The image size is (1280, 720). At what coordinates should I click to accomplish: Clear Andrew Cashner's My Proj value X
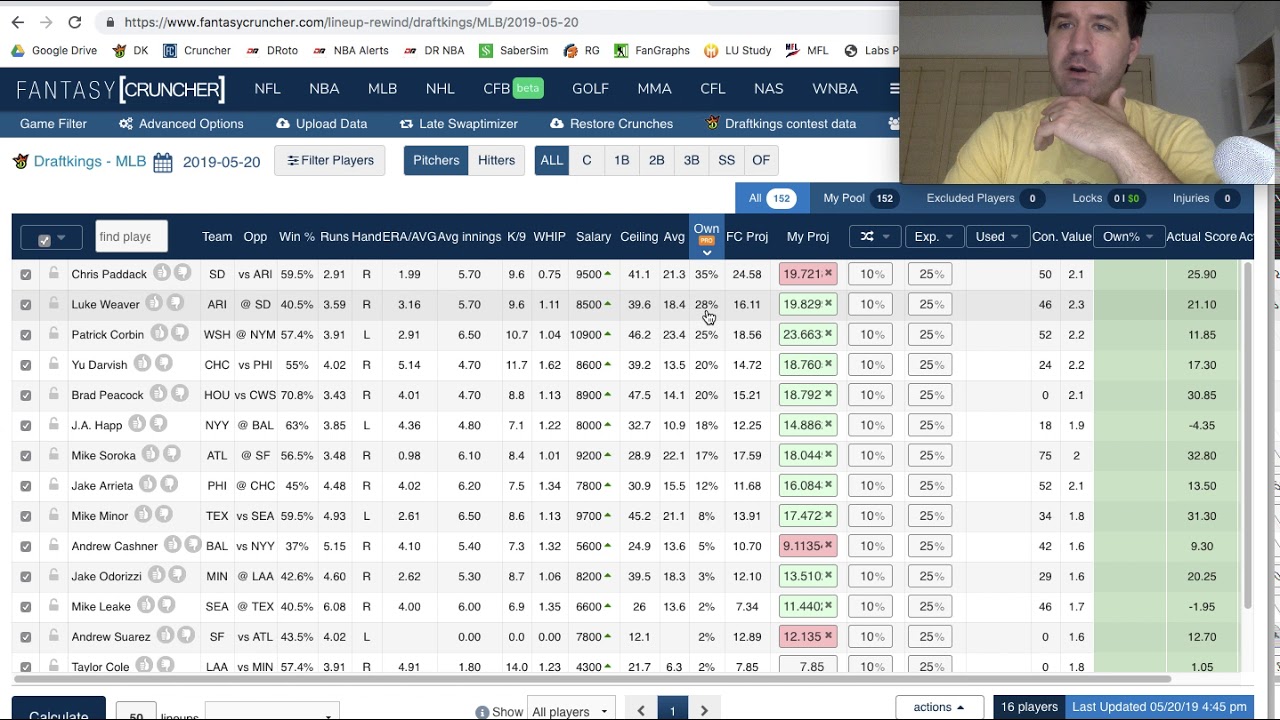click(x=828, y=546)
